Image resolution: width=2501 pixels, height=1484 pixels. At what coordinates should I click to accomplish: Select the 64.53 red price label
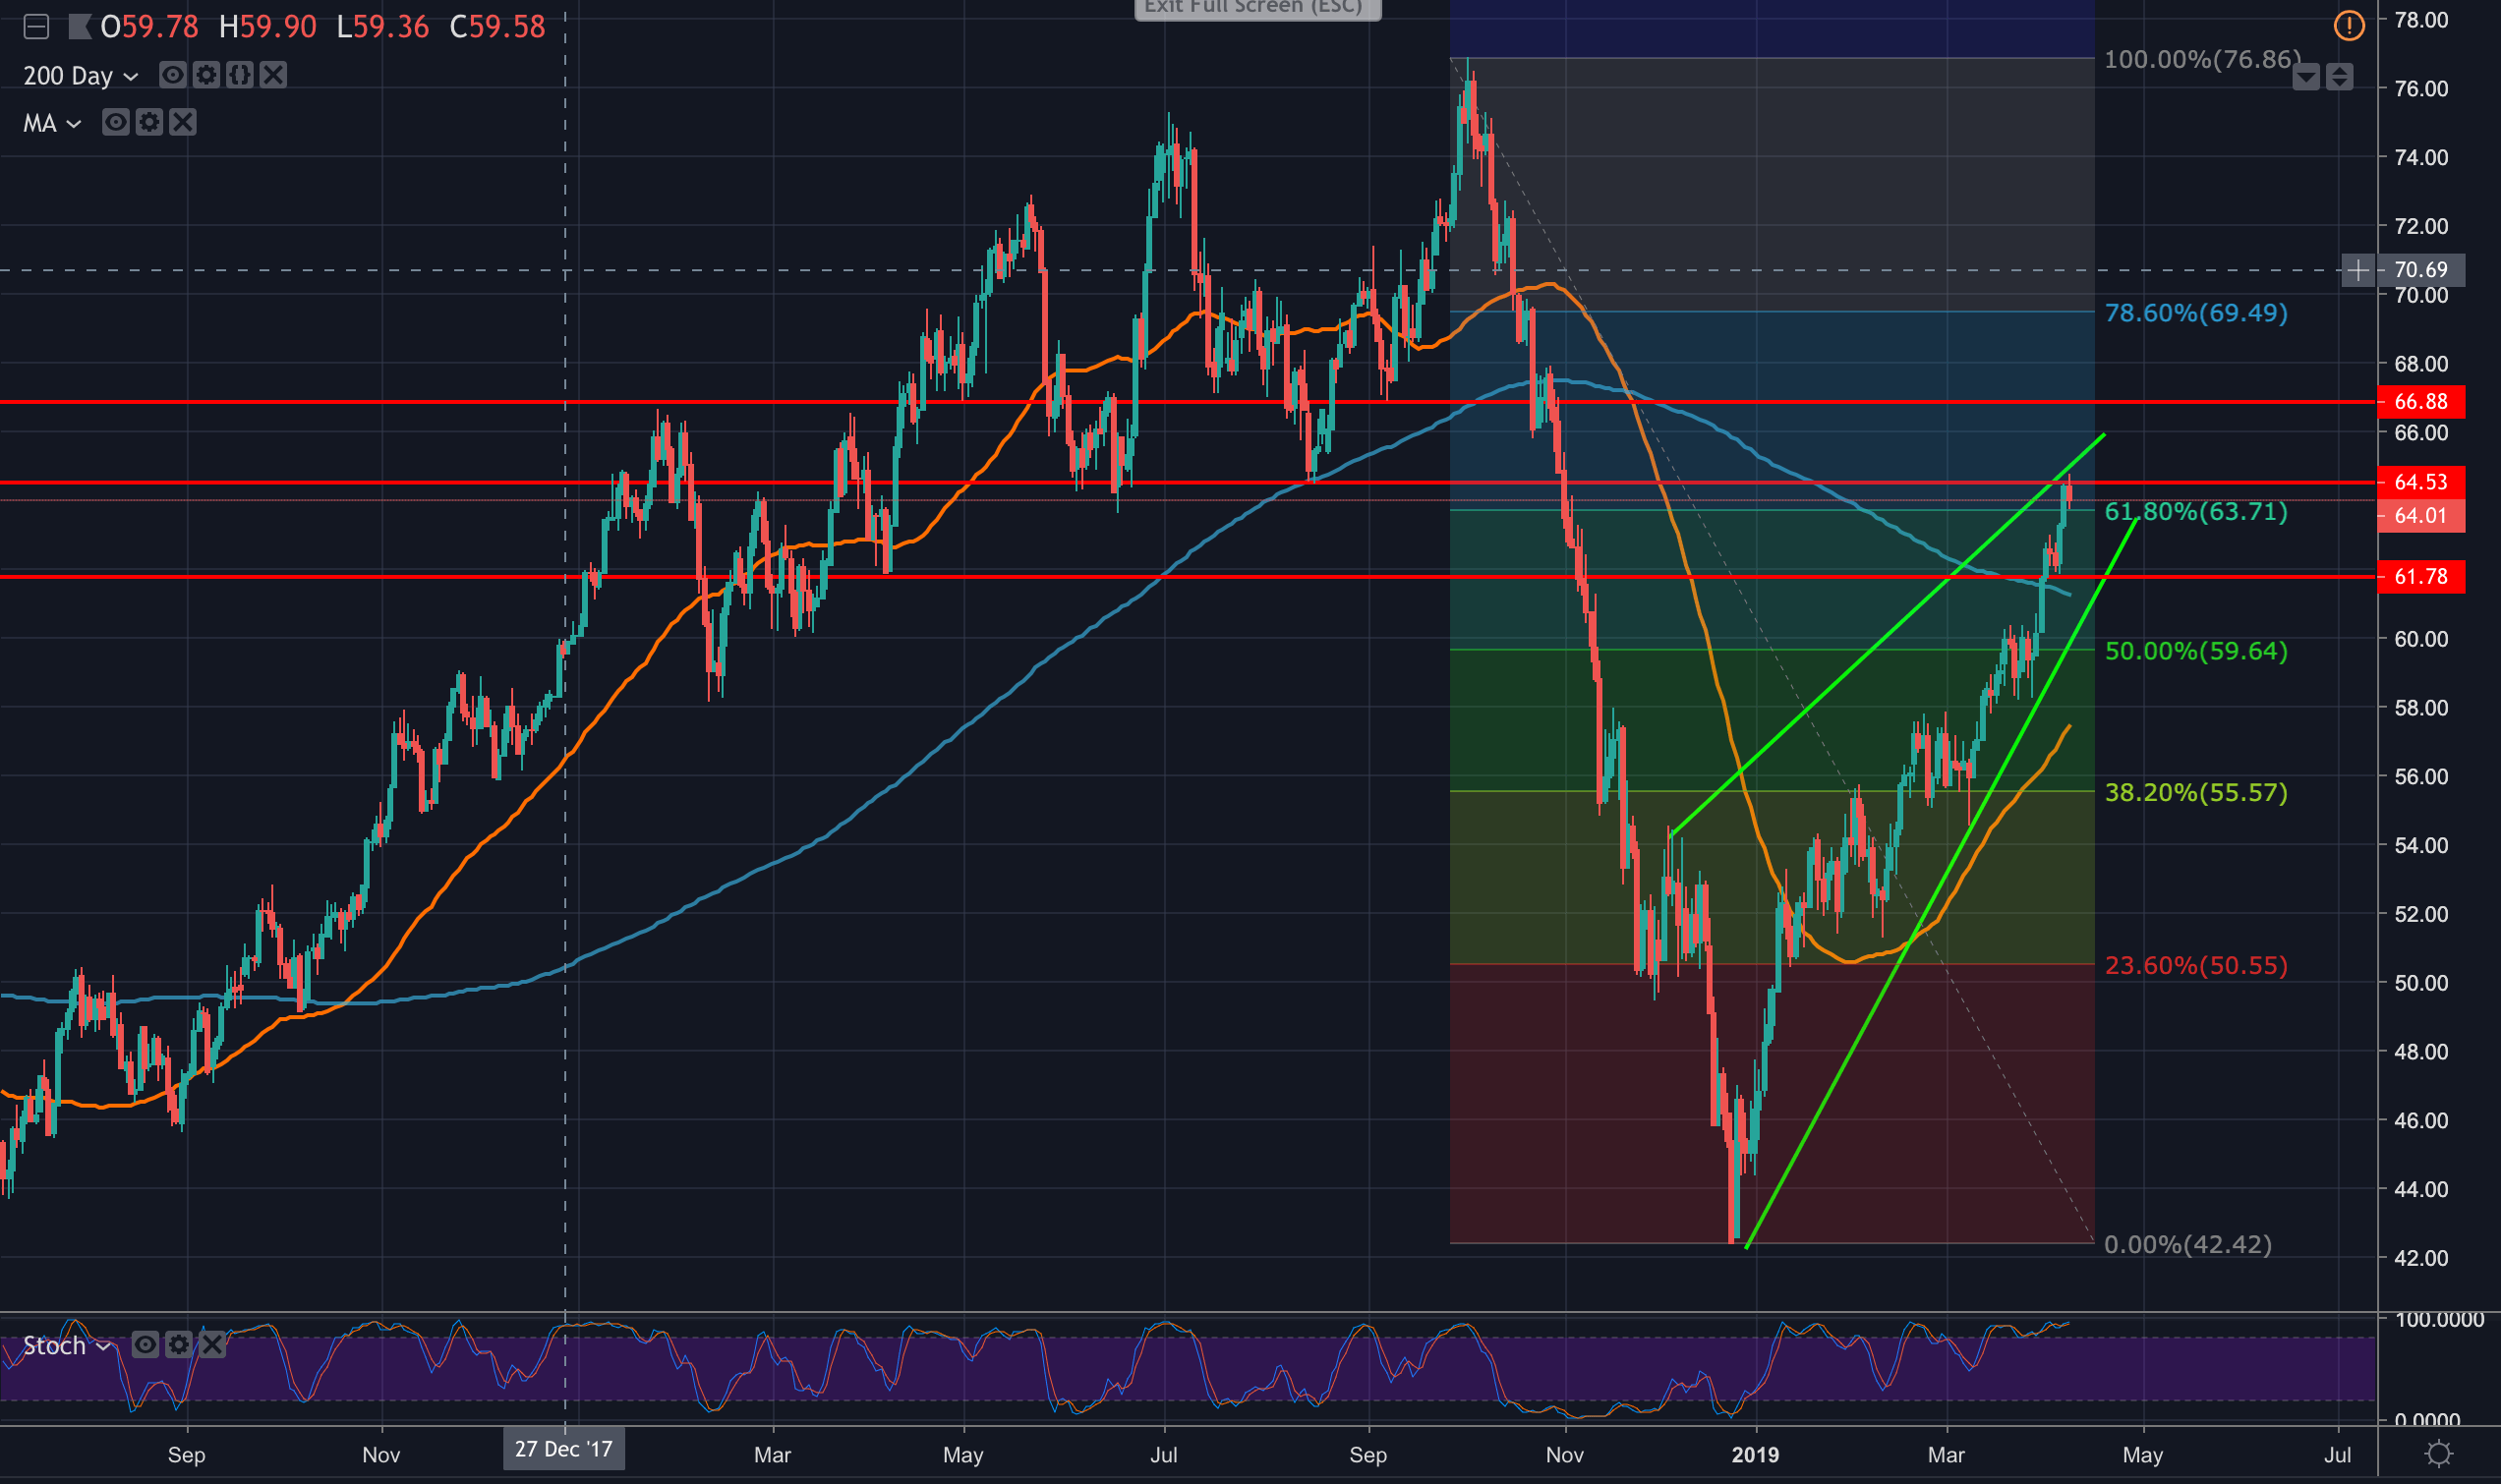click(2420, 482)
